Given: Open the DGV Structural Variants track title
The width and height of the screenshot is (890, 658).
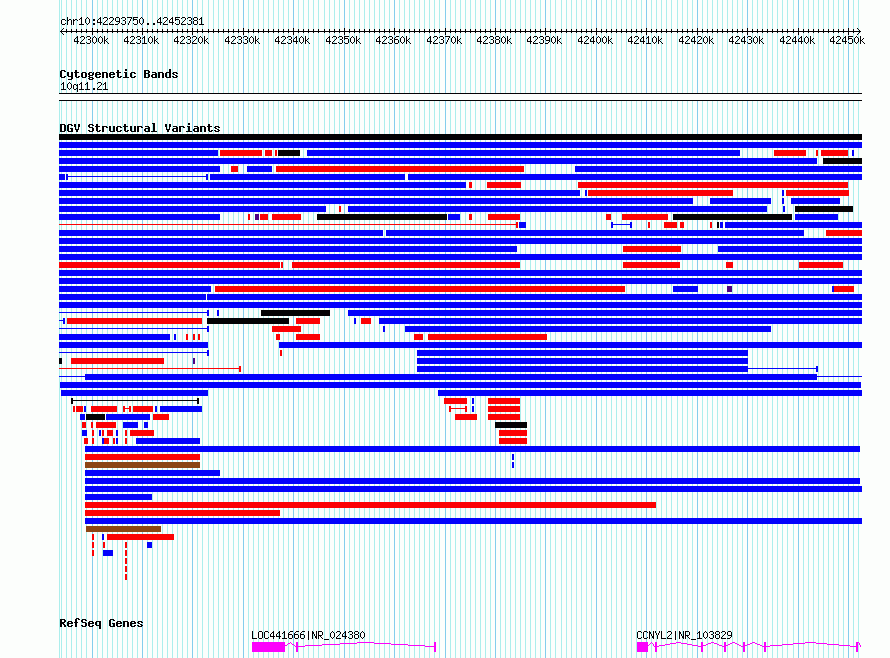Looking at the screenshot, I should (140, 128).
